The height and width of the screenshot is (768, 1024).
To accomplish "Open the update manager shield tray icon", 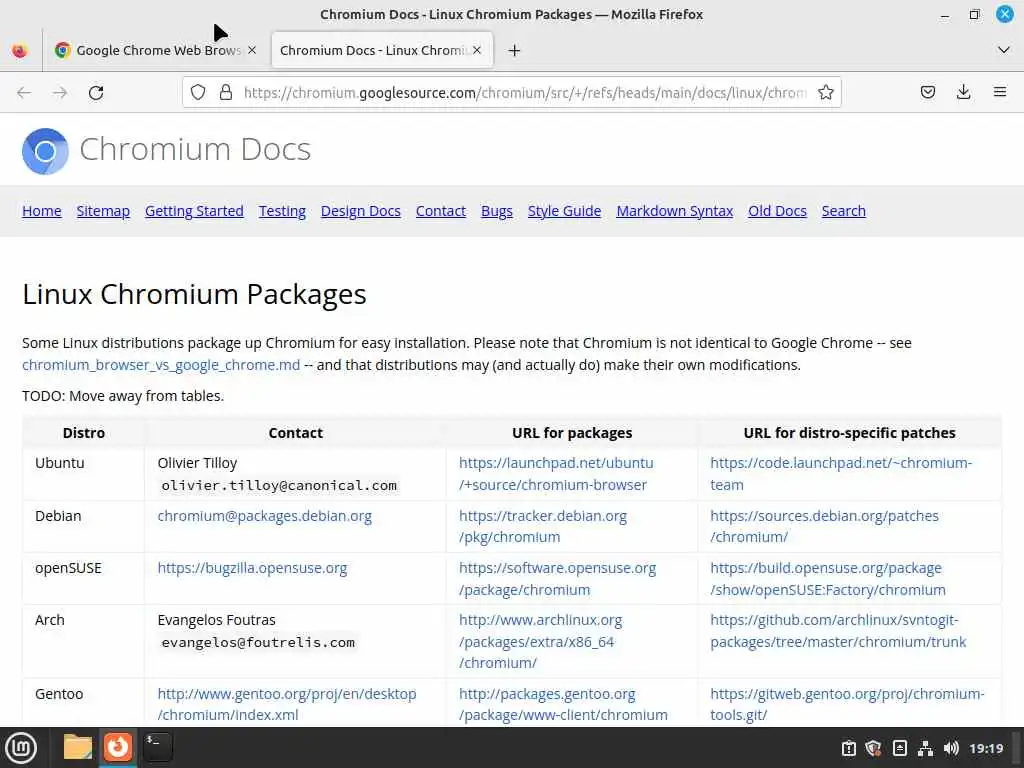I will [873, 748].
